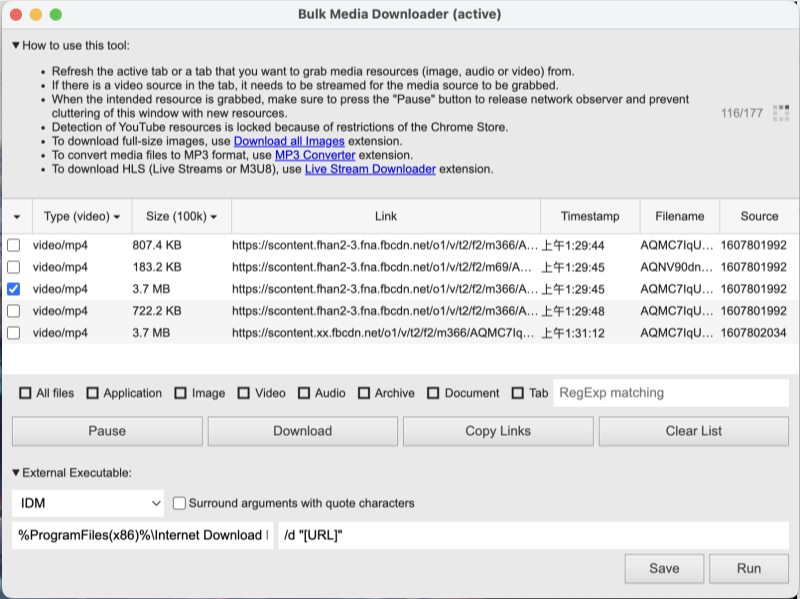Open the Type (video) filter dropdown
This screenshot has width=800, height=599.
[x=82, y=217]
